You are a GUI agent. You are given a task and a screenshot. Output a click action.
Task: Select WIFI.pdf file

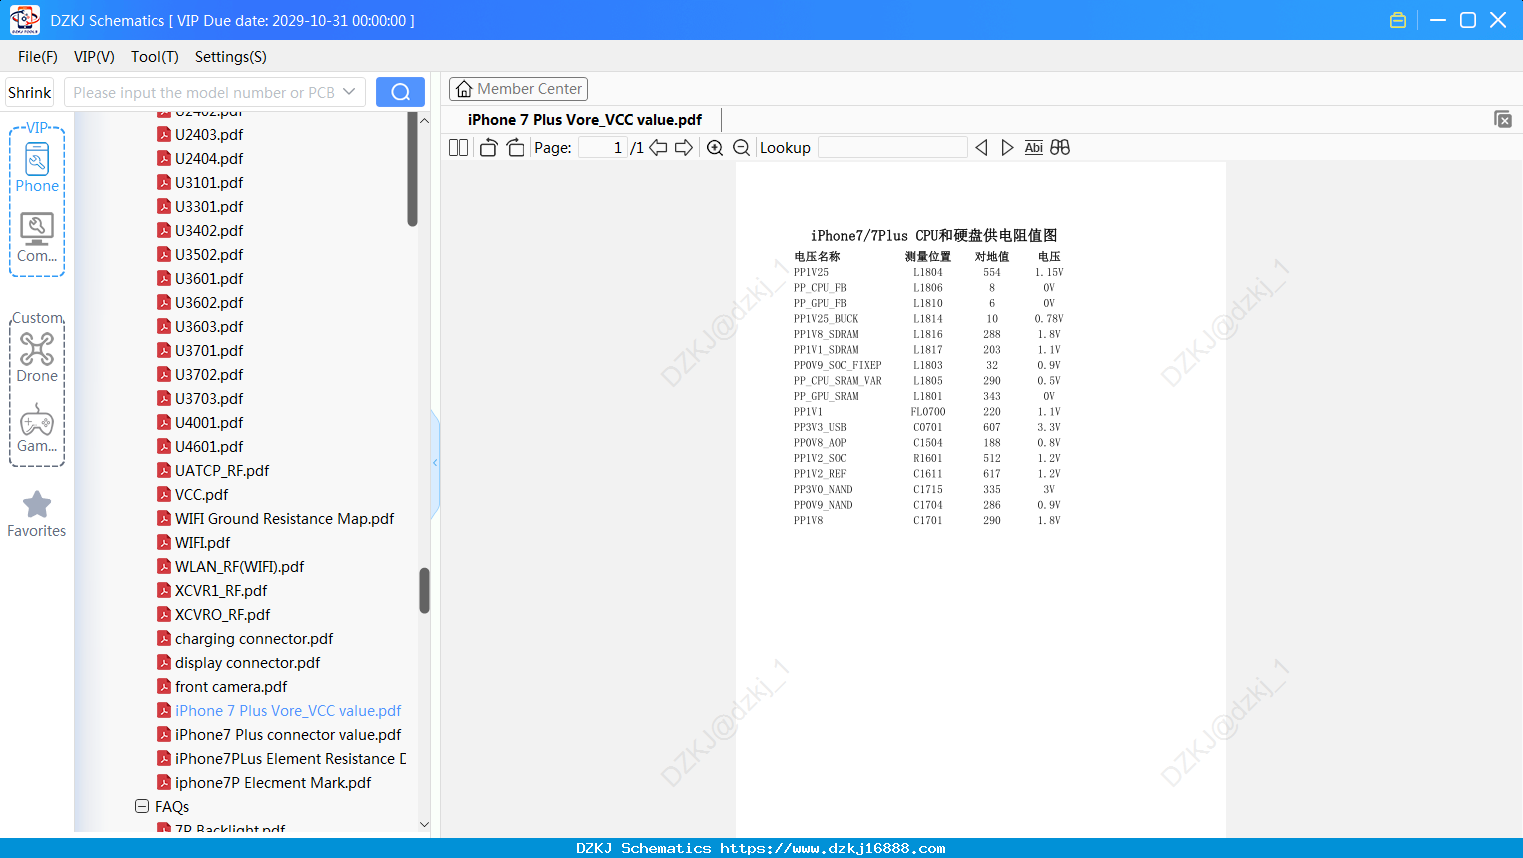click(x=194, y=542)
